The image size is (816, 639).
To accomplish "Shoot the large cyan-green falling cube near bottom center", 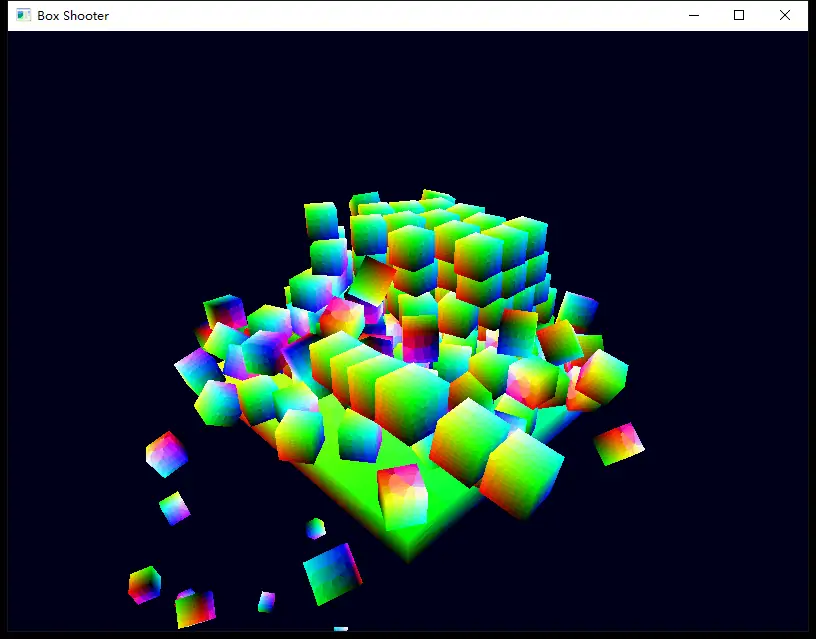I will coord(331,573).
